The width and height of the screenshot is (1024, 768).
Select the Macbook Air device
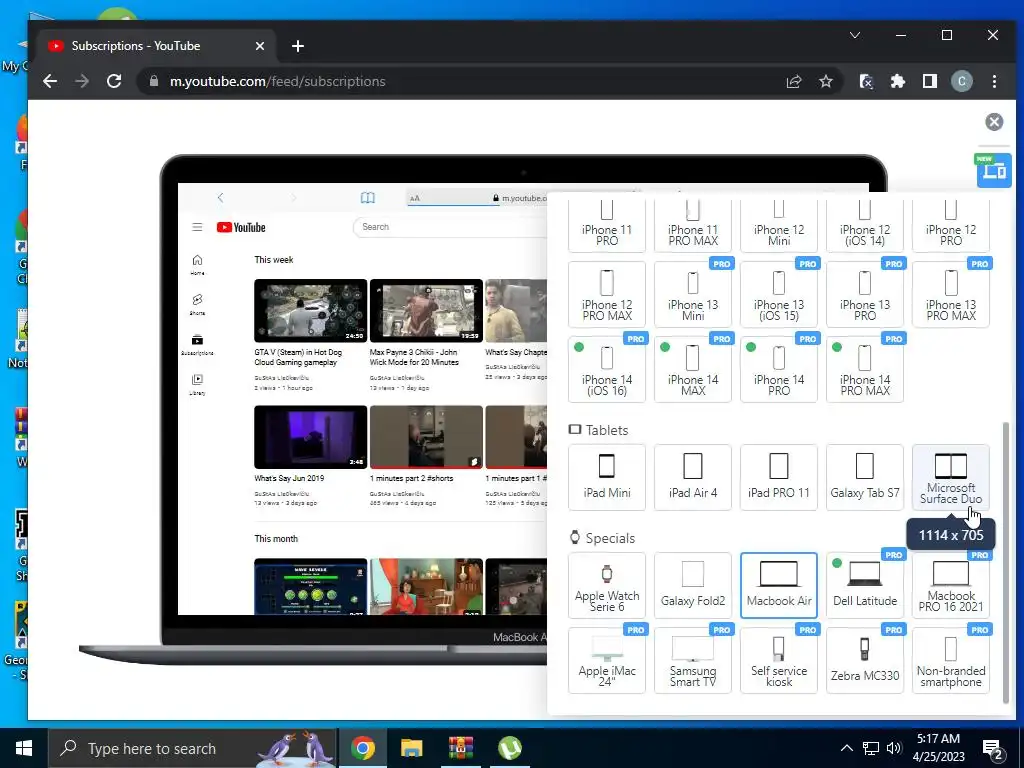click(778, 585)
